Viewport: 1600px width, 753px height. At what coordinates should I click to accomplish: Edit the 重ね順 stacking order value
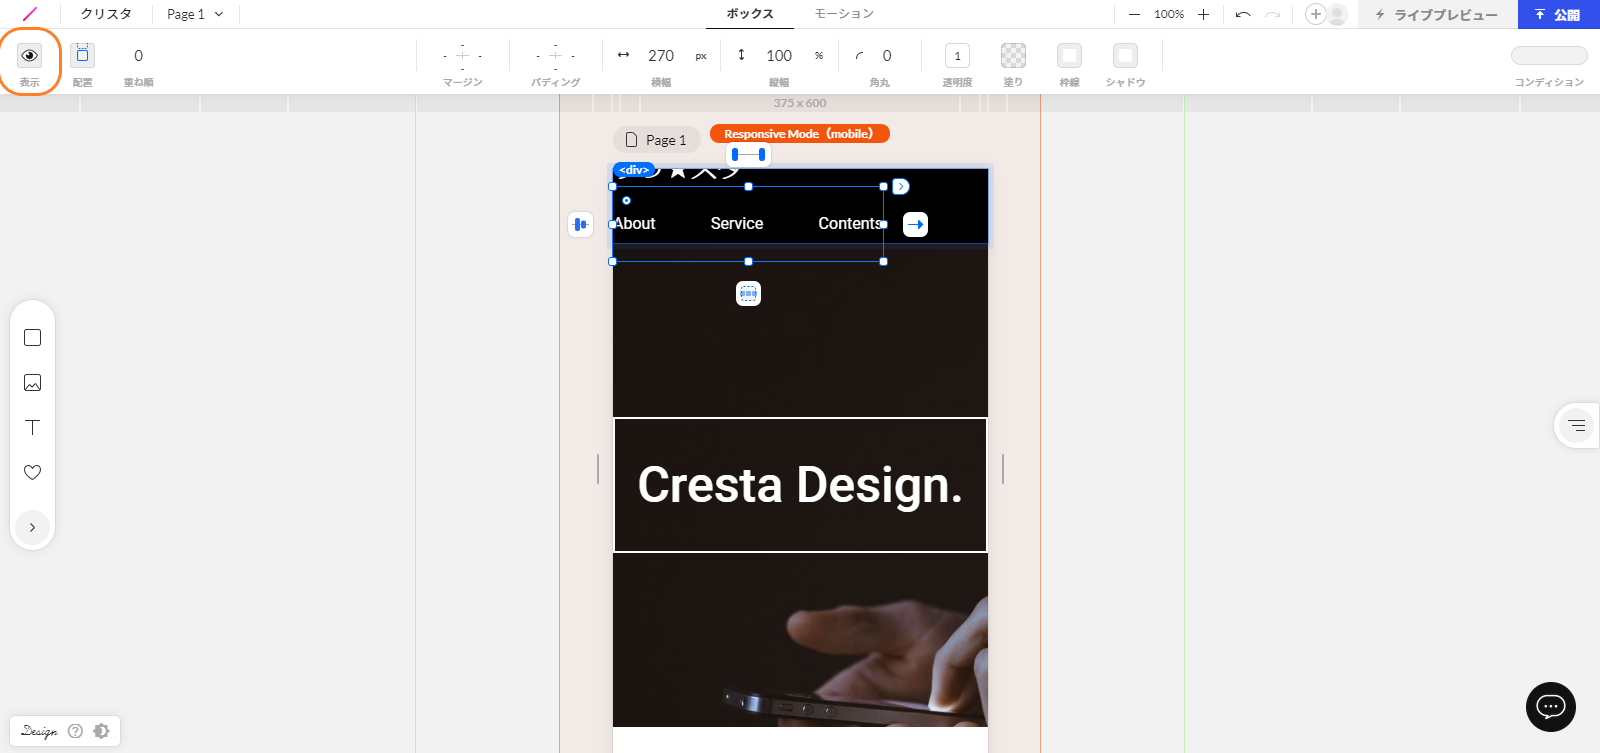pos(138,56)
